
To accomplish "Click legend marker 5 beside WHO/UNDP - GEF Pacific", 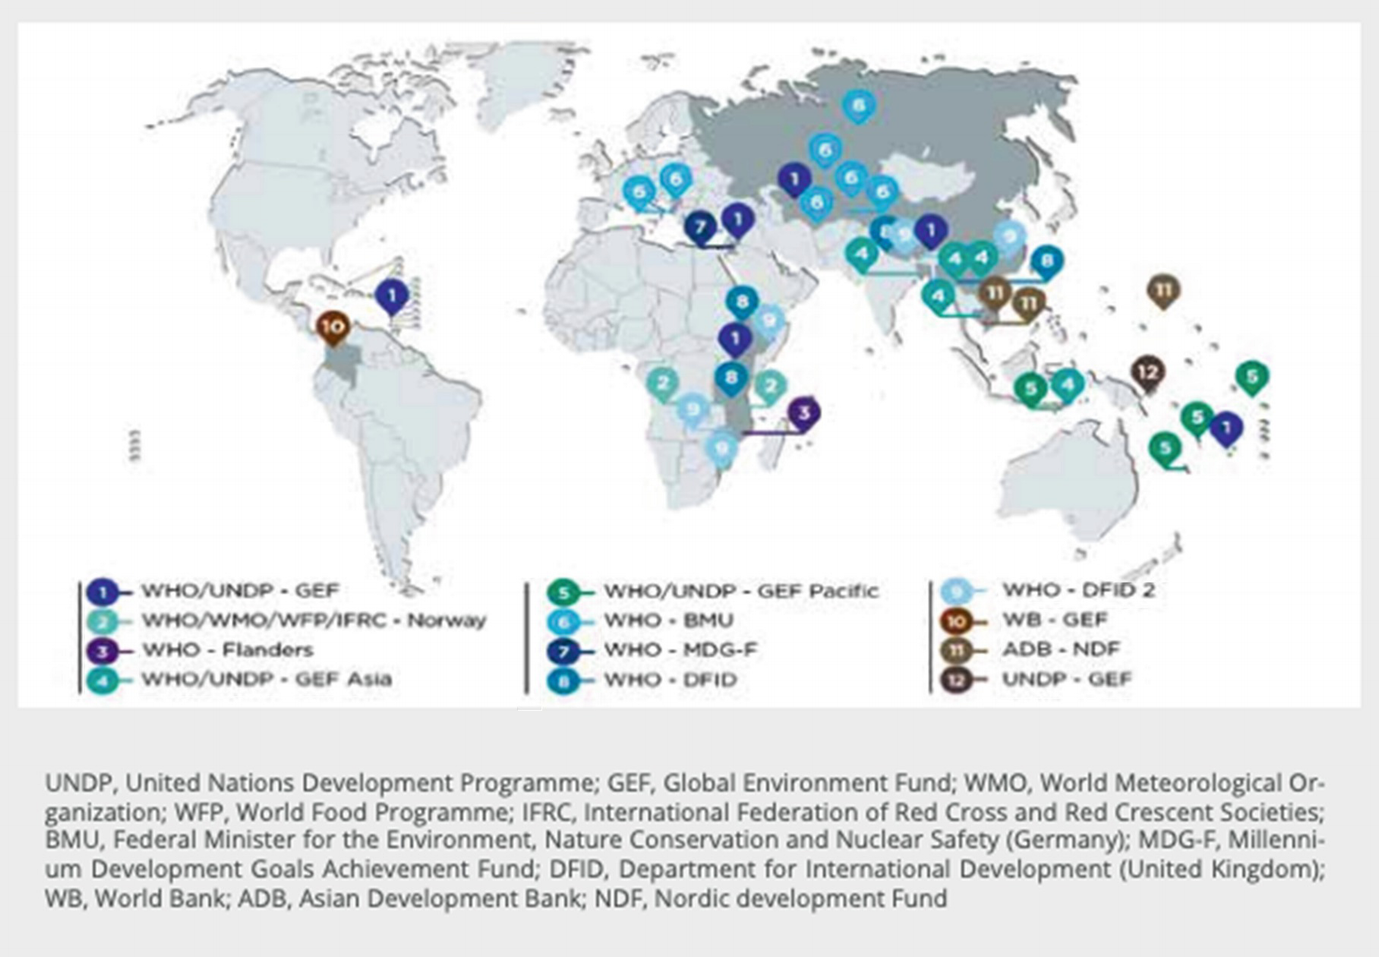I will click(x=564, y=592).
